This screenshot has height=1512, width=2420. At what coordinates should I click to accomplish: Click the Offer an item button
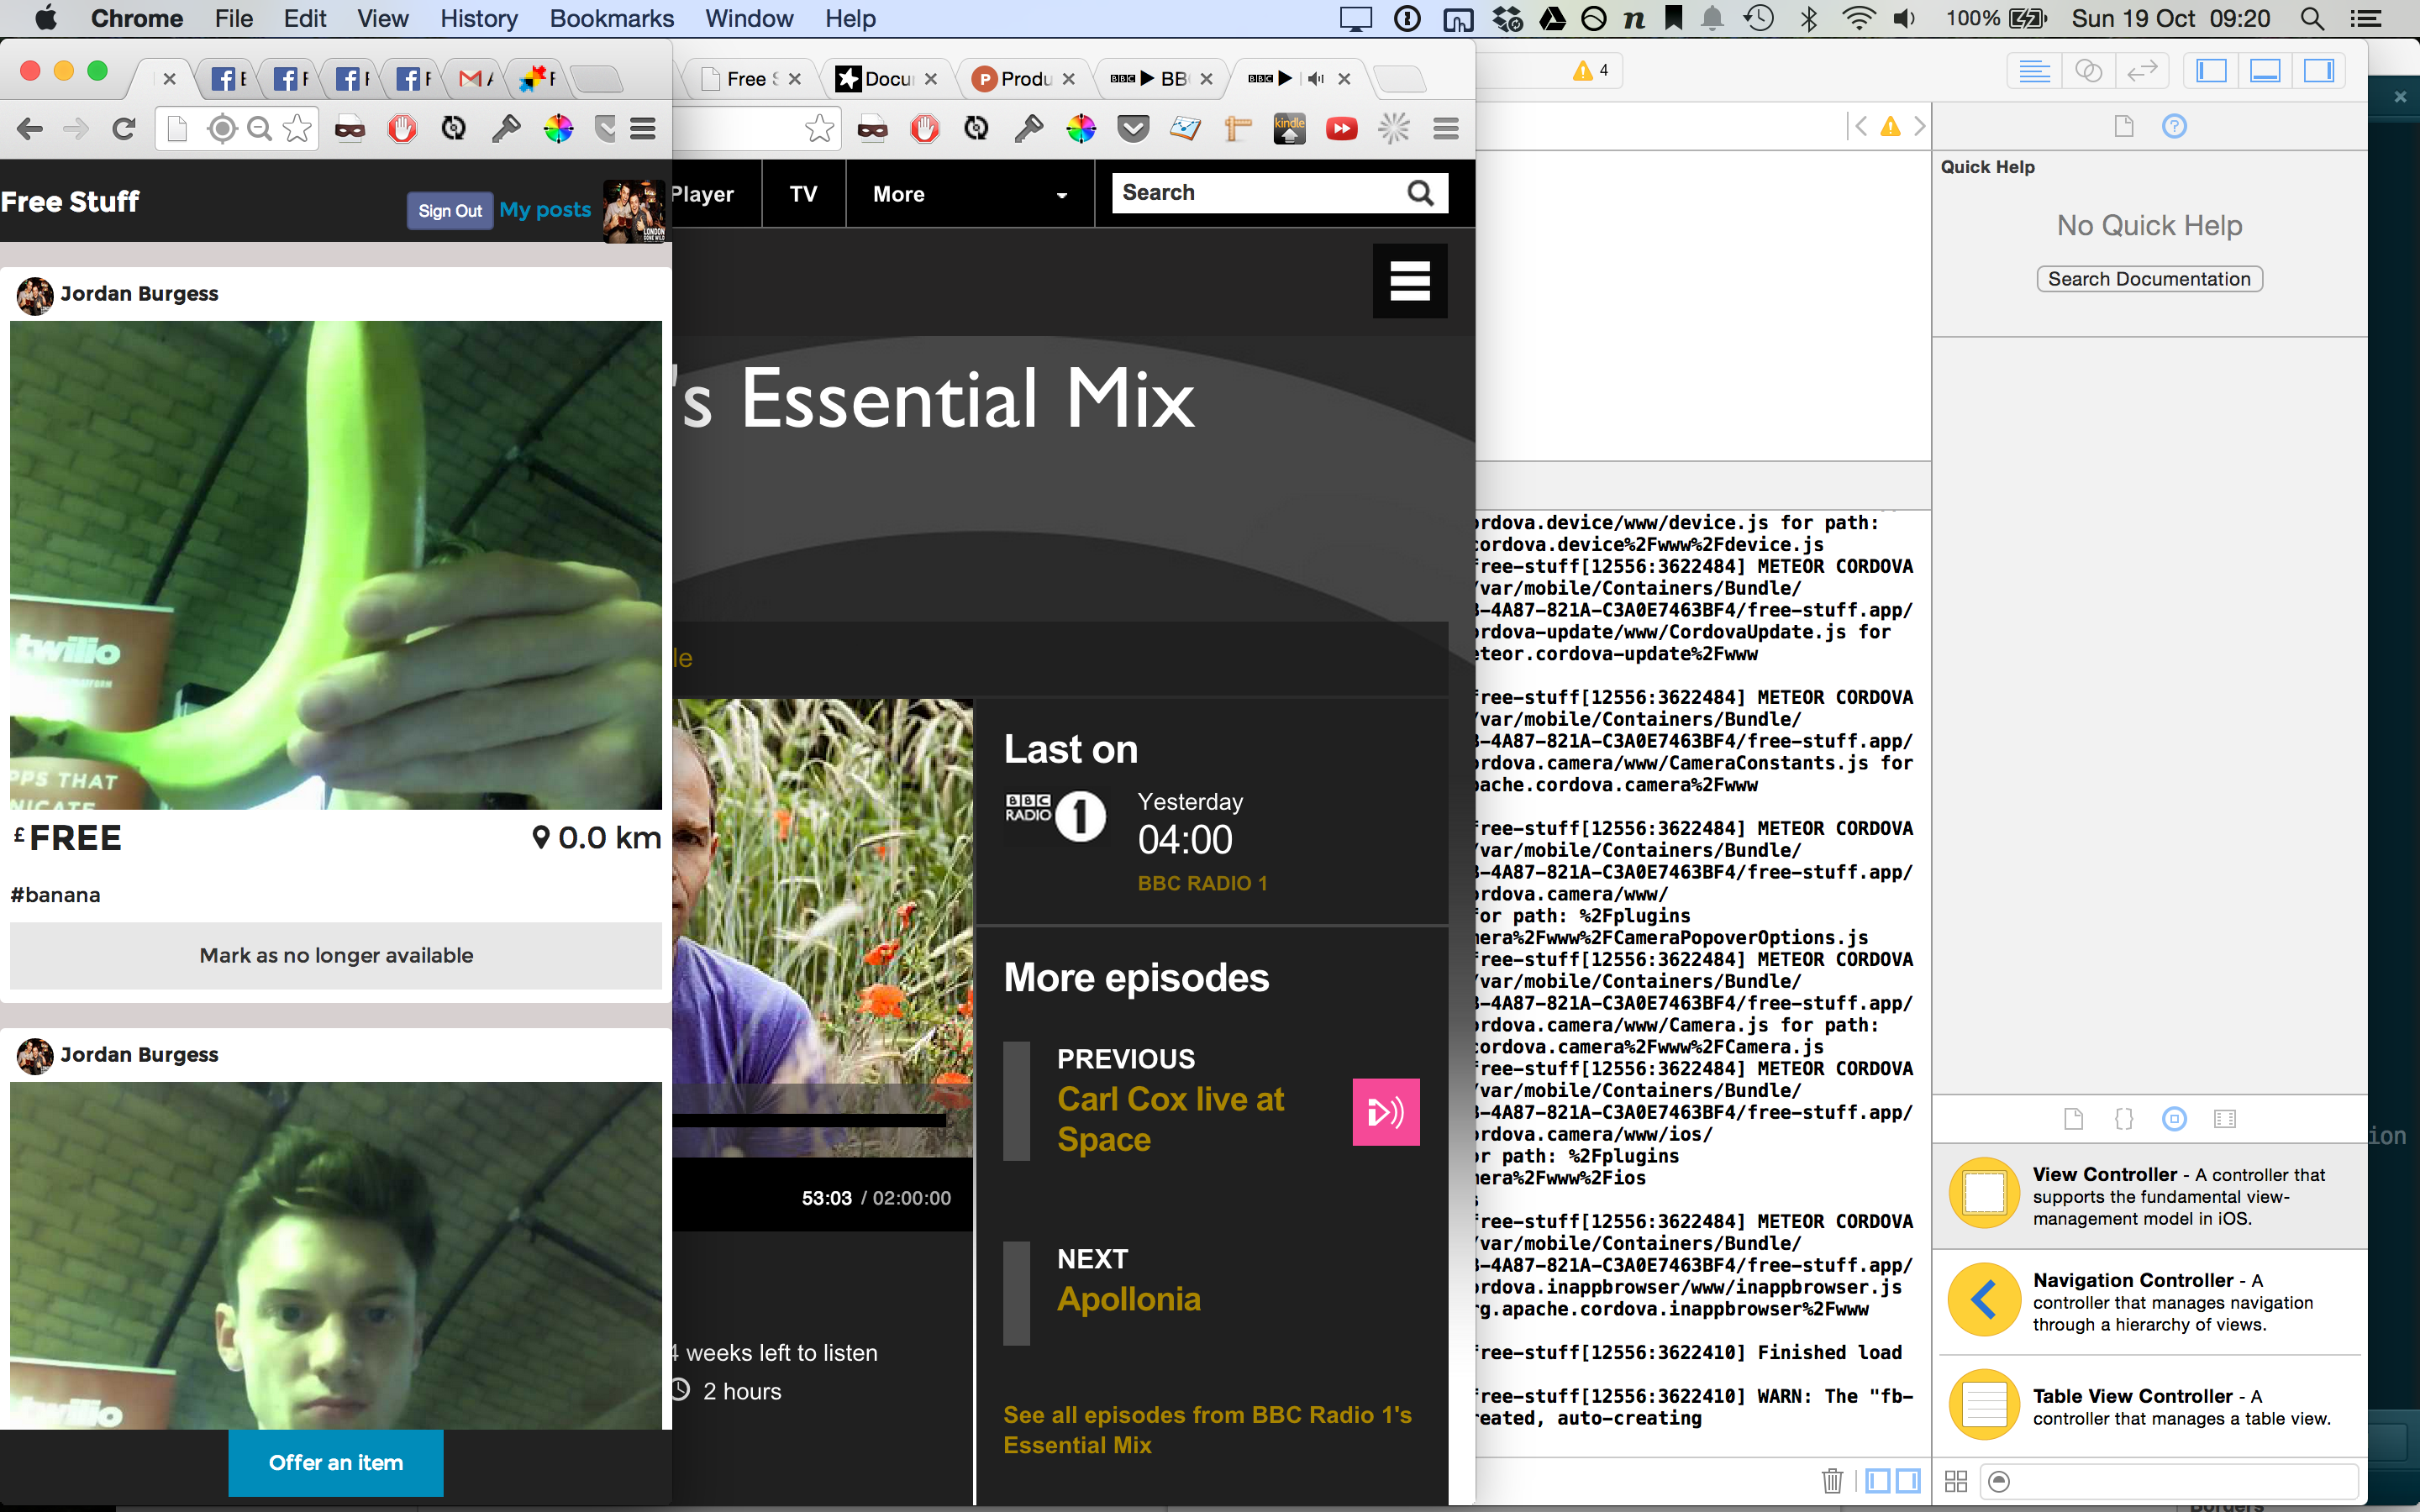pos(335,1462)
